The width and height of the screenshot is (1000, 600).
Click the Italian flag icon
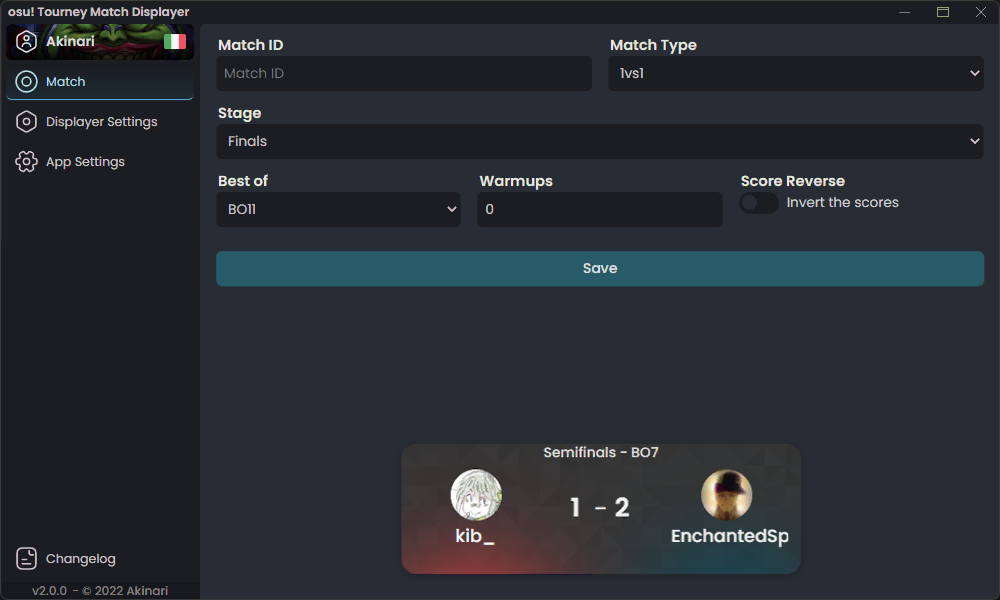[175, 42]
